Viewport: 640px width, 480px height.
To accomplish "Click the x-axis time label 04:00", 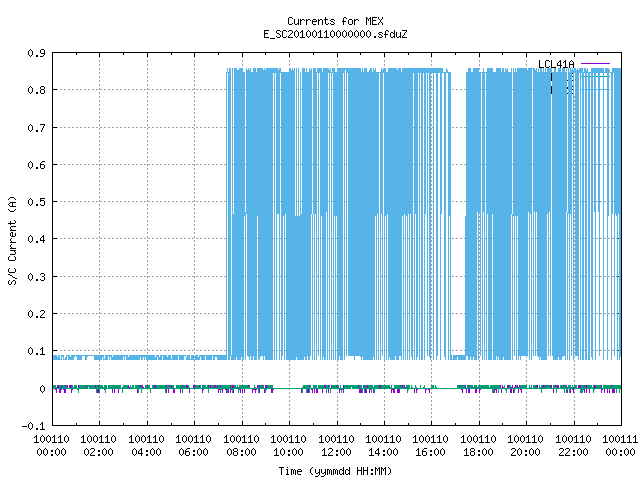I will pyautogui.click(x=146, y=452).
